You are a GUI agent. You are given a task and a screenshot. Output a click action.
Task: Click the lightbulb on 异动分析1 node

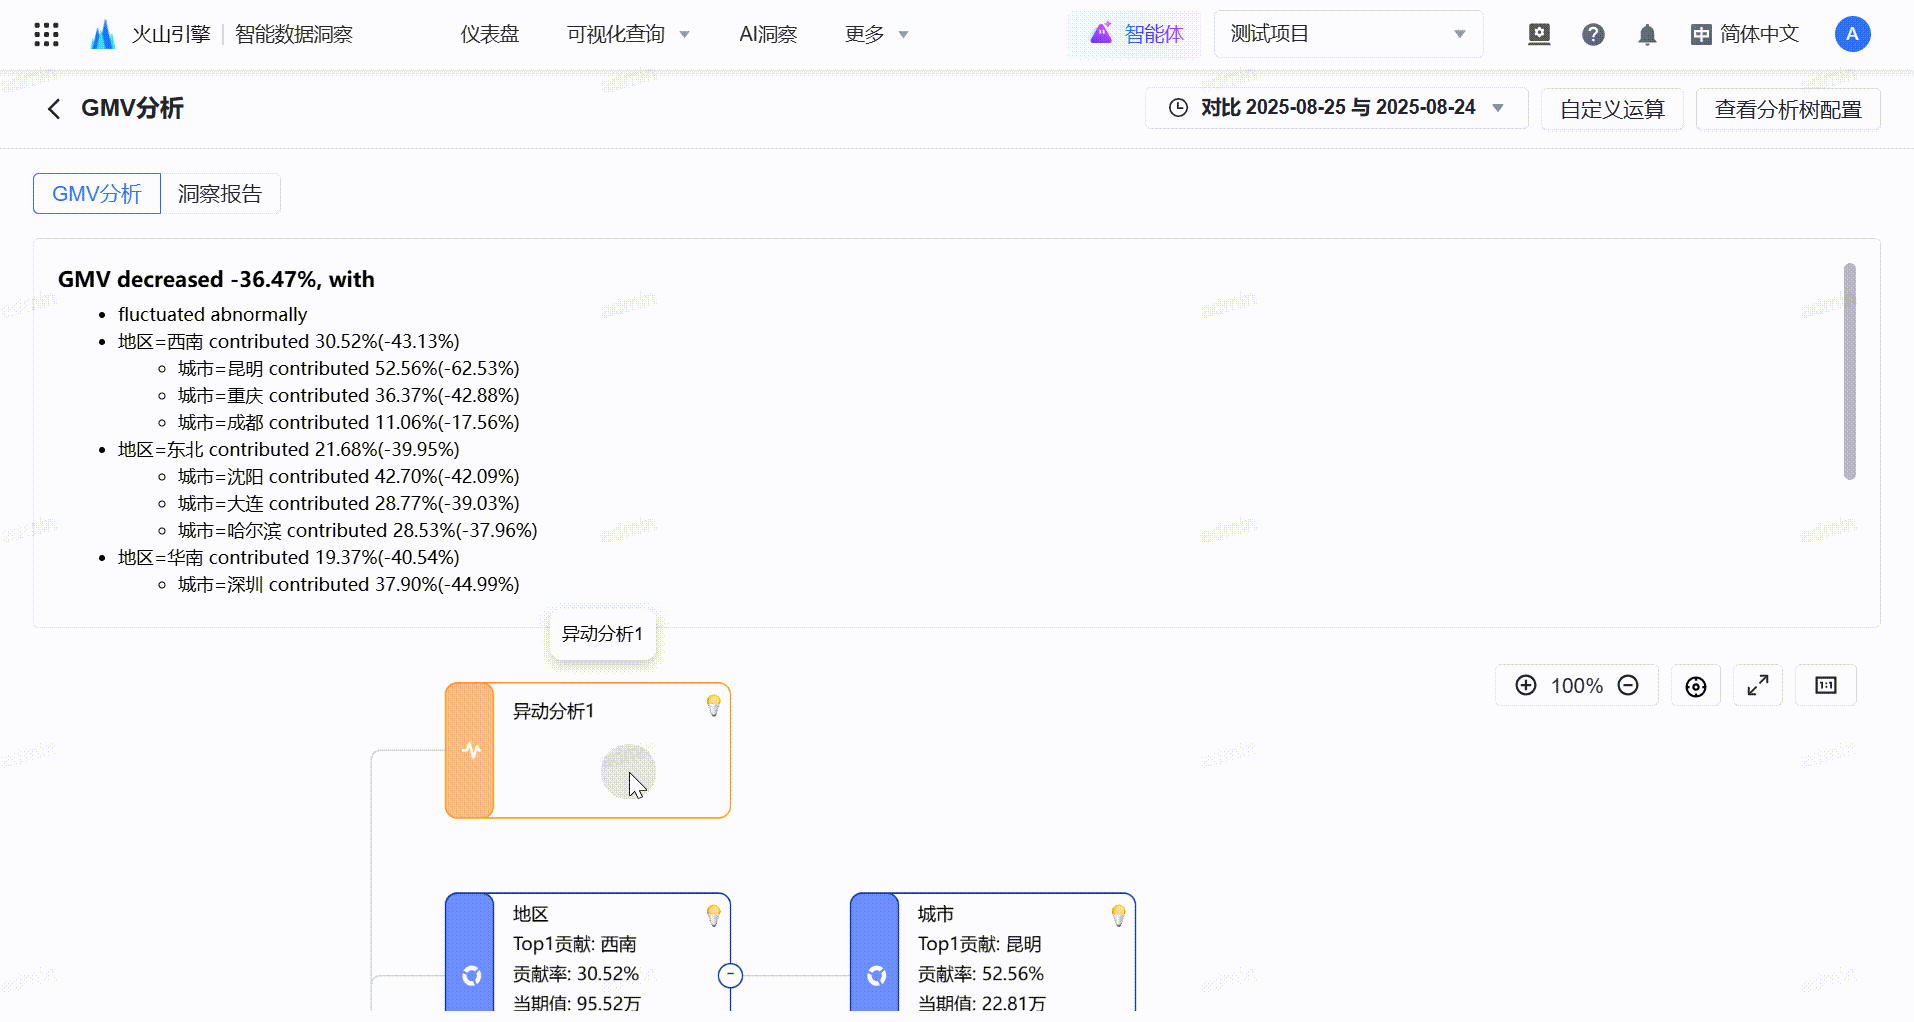(x=713, y=705)
